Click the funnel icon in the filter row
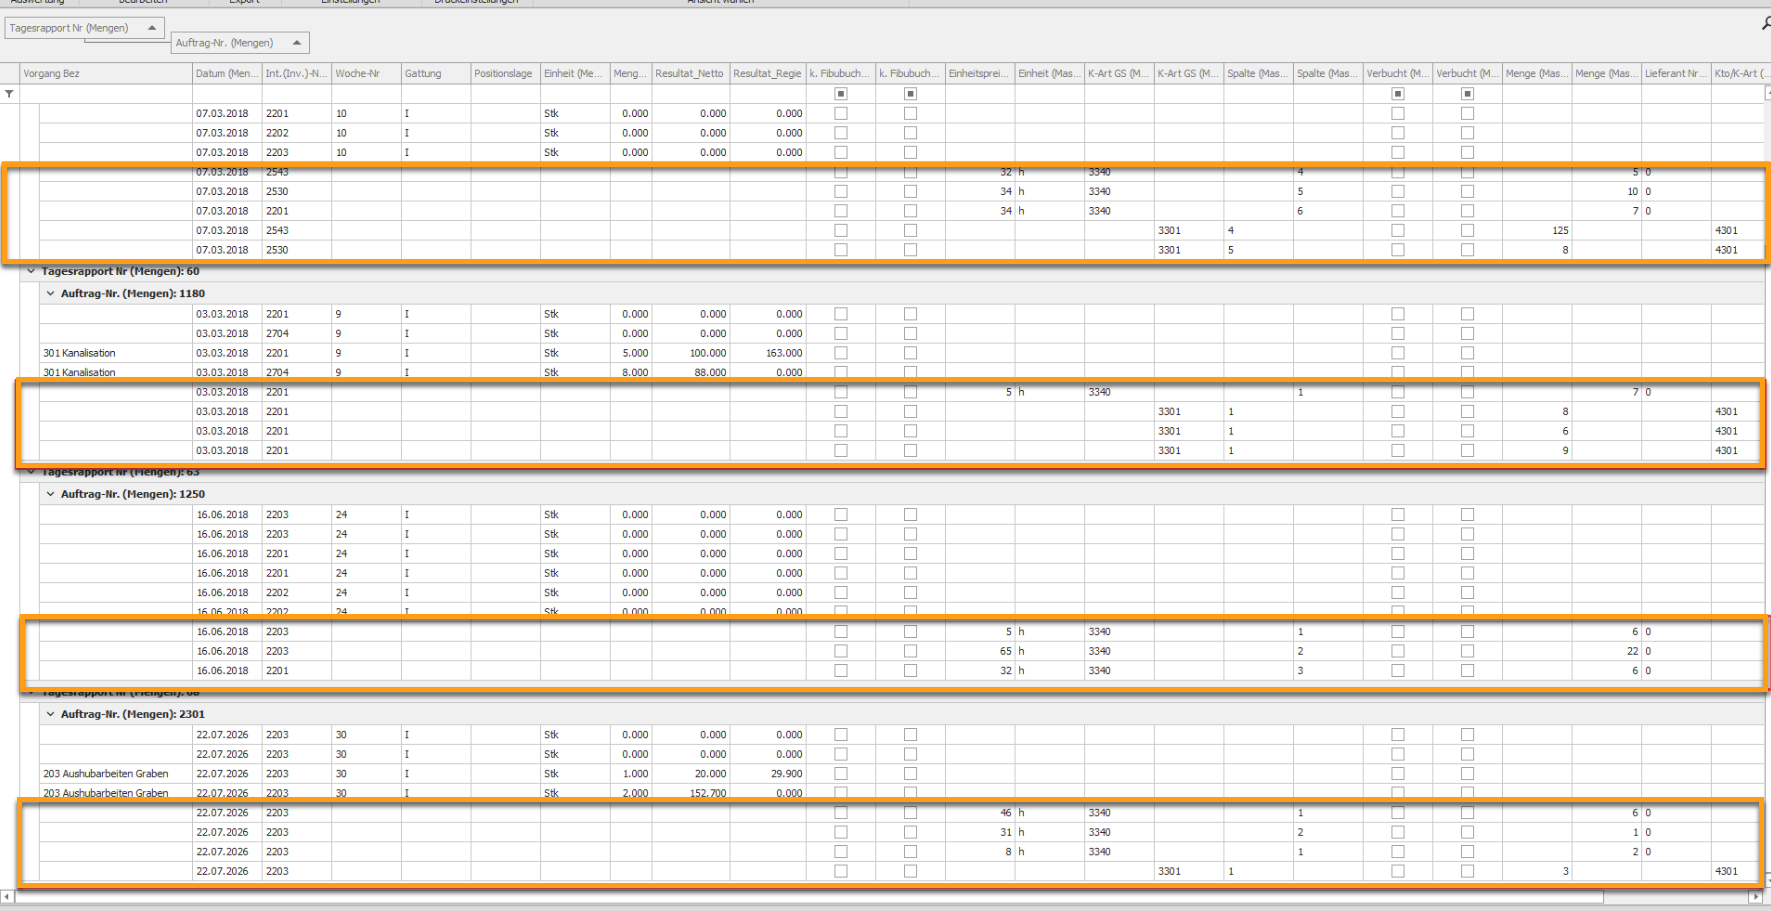1771x911 pixels. 9,94
